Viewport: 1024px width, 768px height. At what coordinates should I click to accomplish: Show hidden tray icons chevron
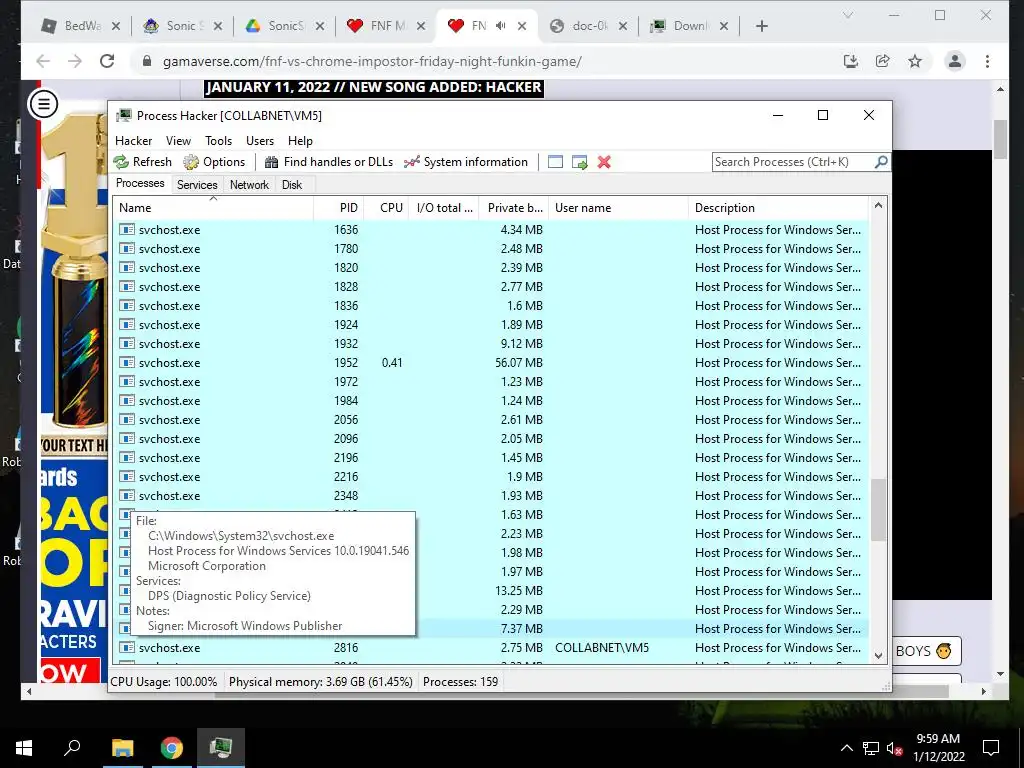846,748
